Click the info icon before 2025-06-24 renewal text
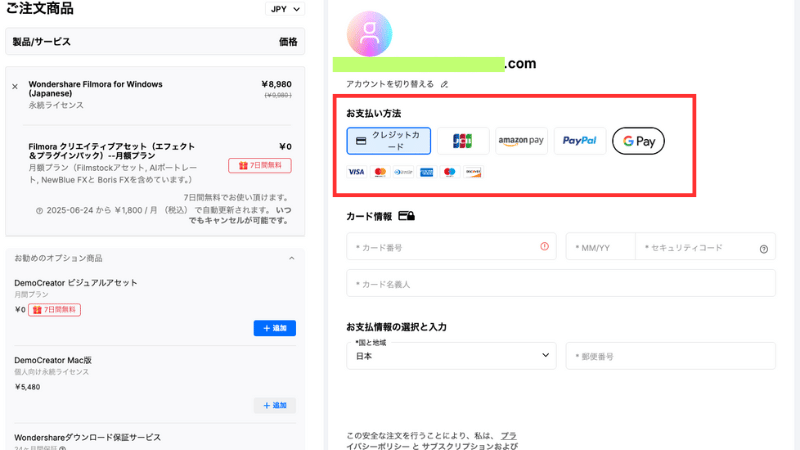Image resolution: width=800 pixels, height=450 pixels. point(39,211)
